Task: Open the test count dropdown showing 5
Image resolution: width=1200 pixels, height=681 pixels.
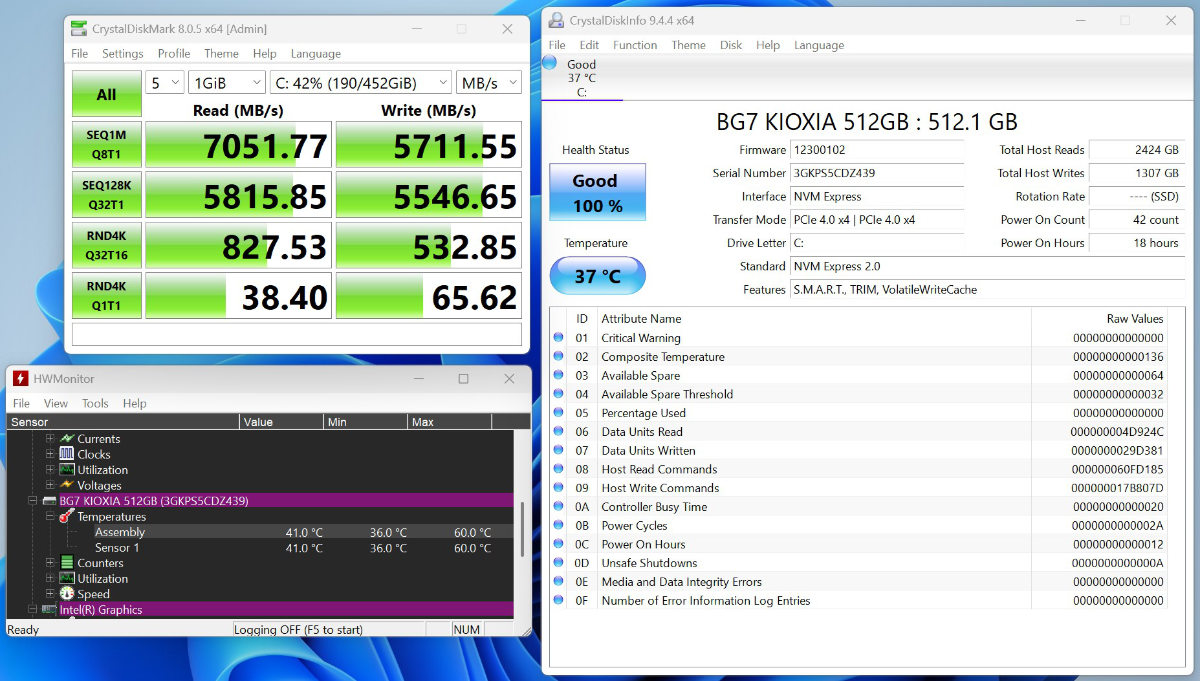Action: coord(165,82)
